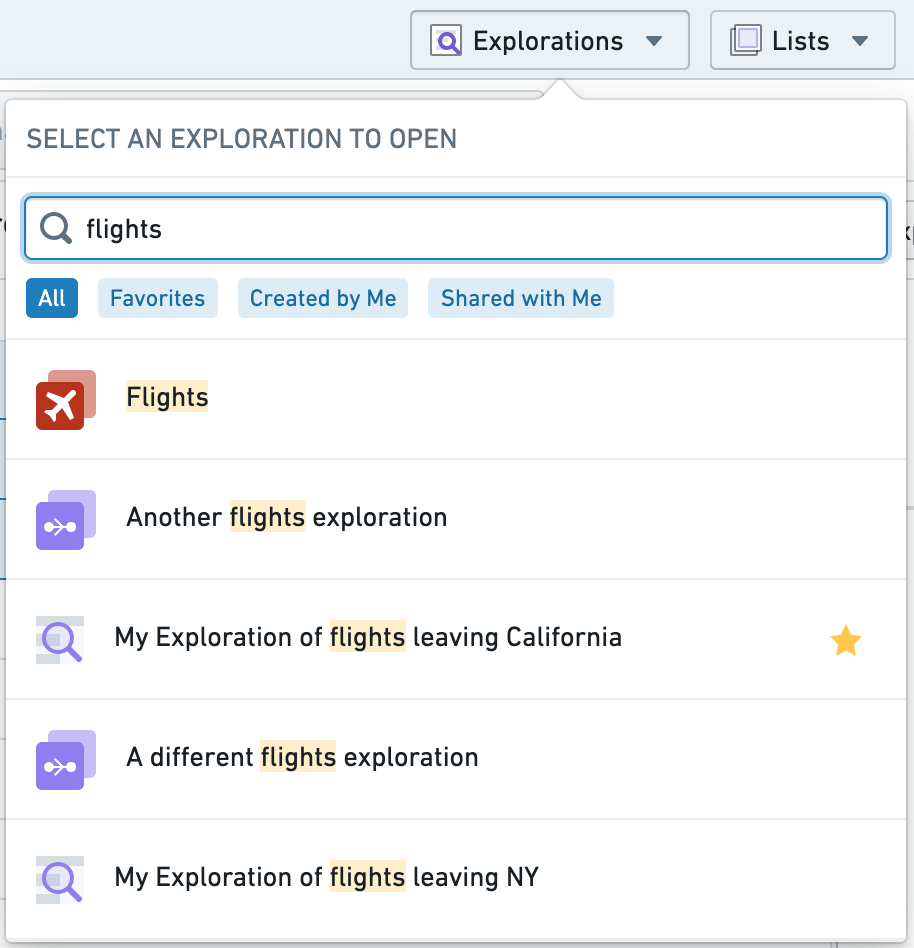914x948 pixels.
Task: Focus the exploration search field
Action: pyautogui.click(x=456, y=229)
